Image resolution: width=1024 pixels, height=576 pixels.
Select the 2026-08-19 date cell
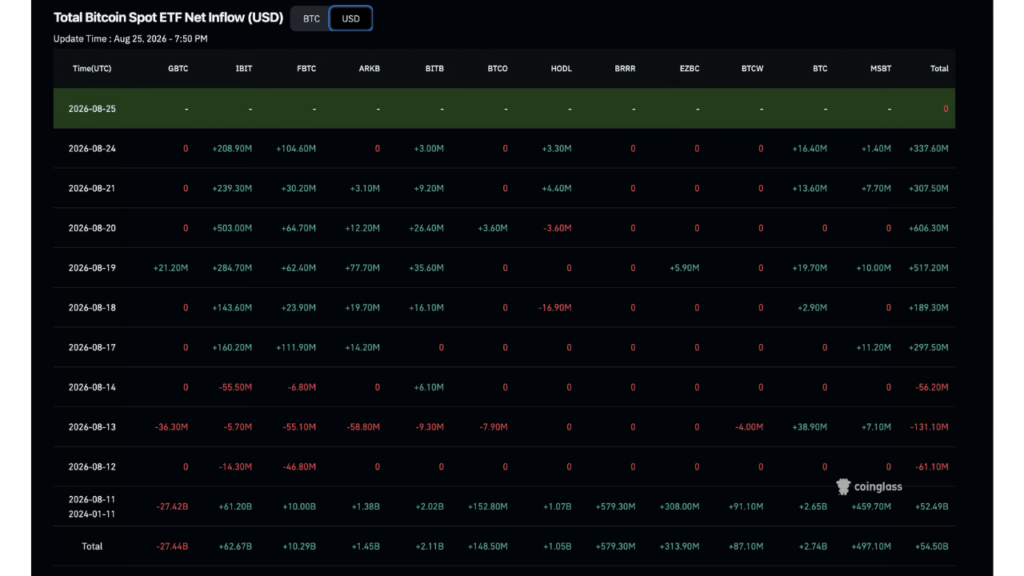click(x=92, y=268)
